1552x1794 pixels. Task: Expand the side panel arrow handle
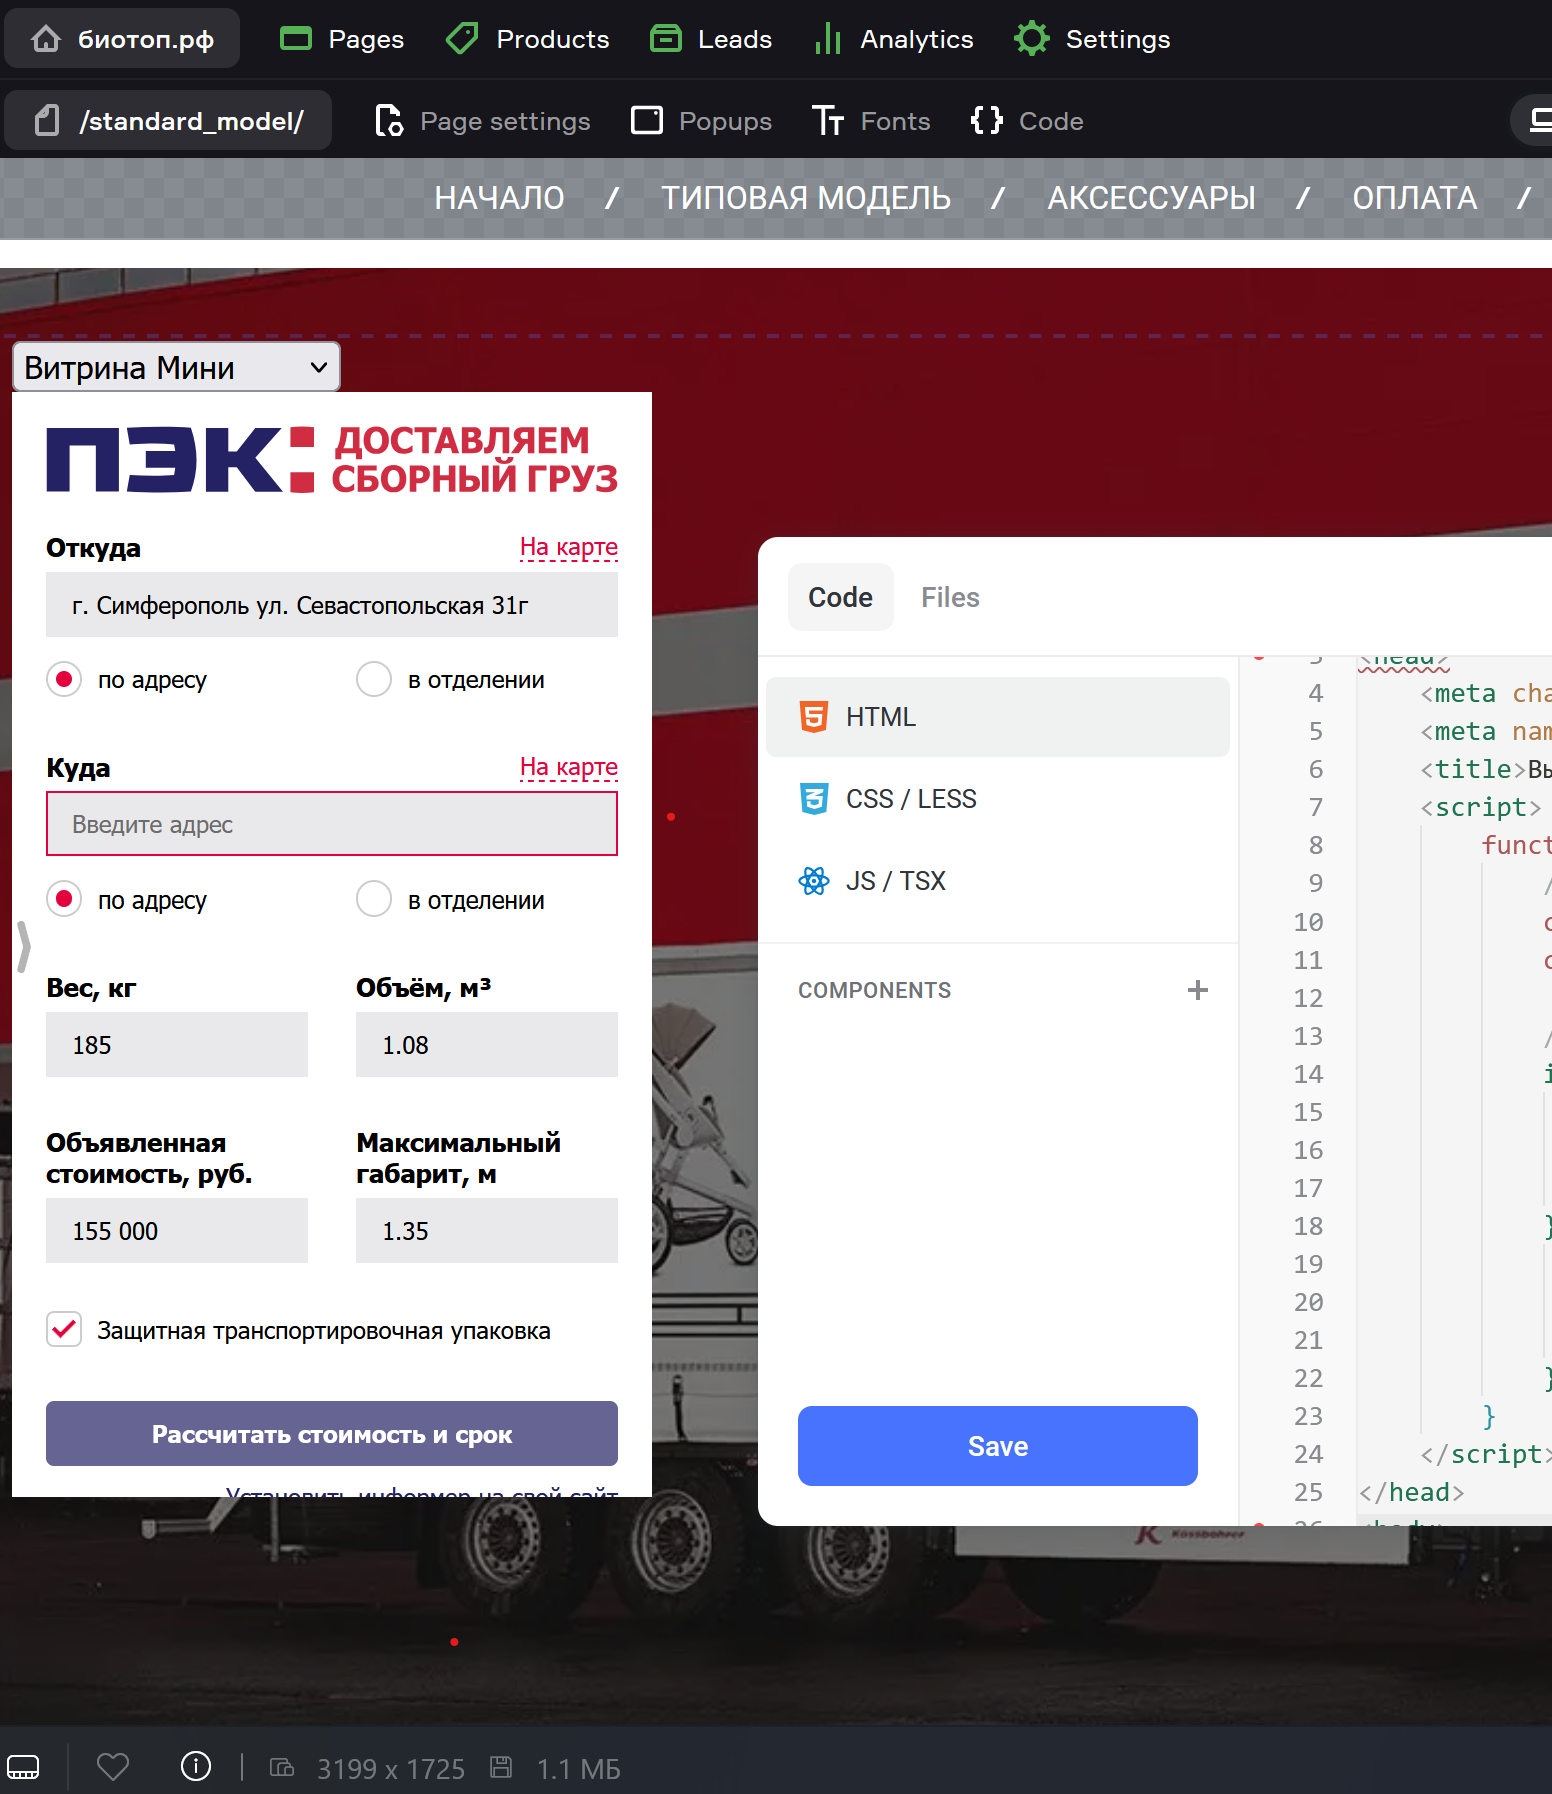pyautogui.click(x=24, y=946)
